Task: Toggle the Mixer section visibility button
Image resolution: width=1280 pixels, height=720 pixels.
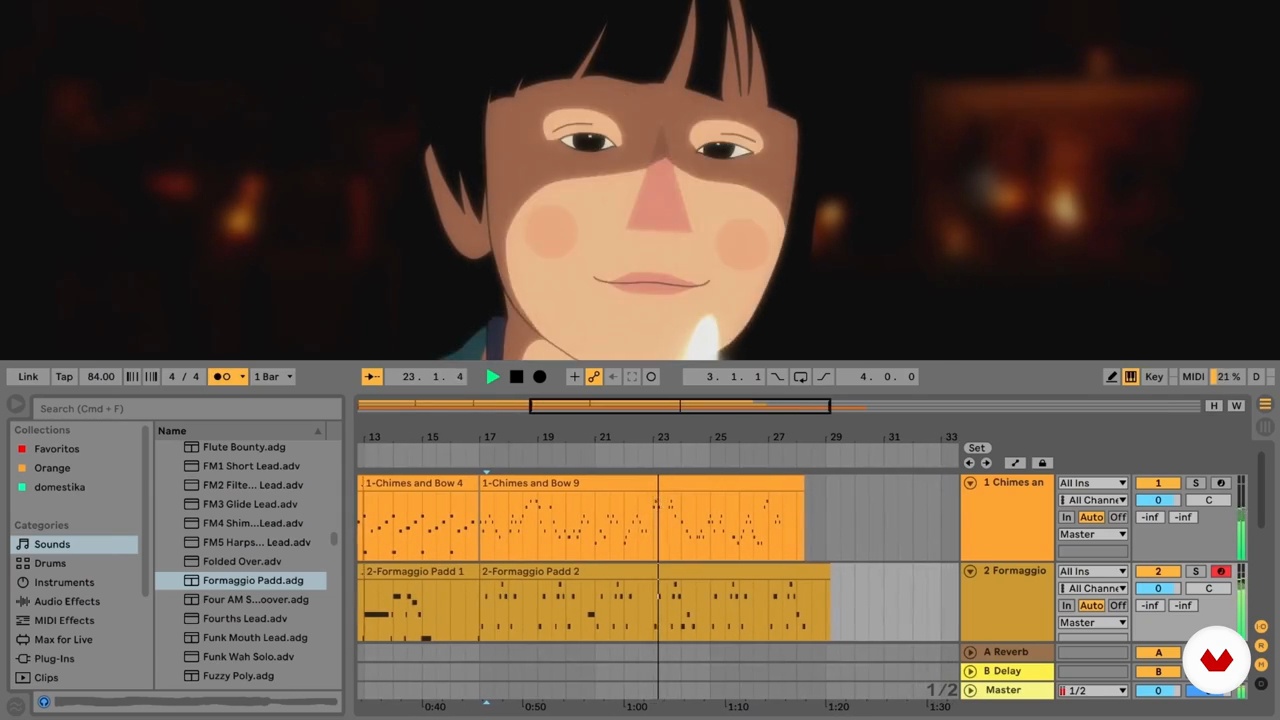Action: pyautogui.click(x=1261, y=665)
